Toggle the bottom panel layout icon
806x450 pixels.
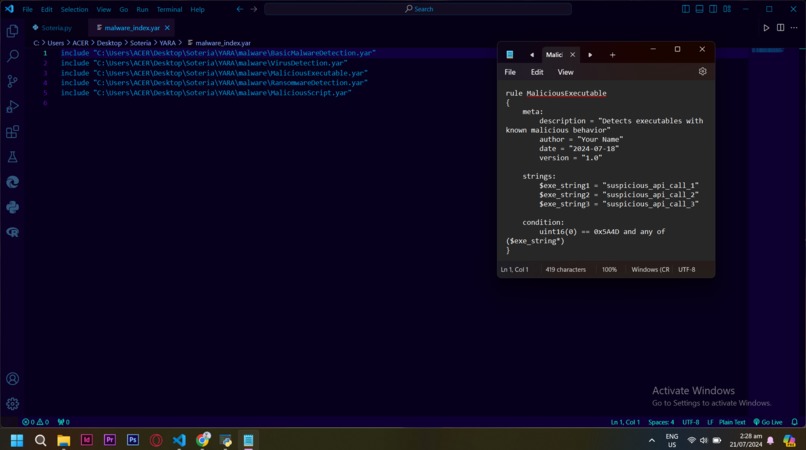700,9
